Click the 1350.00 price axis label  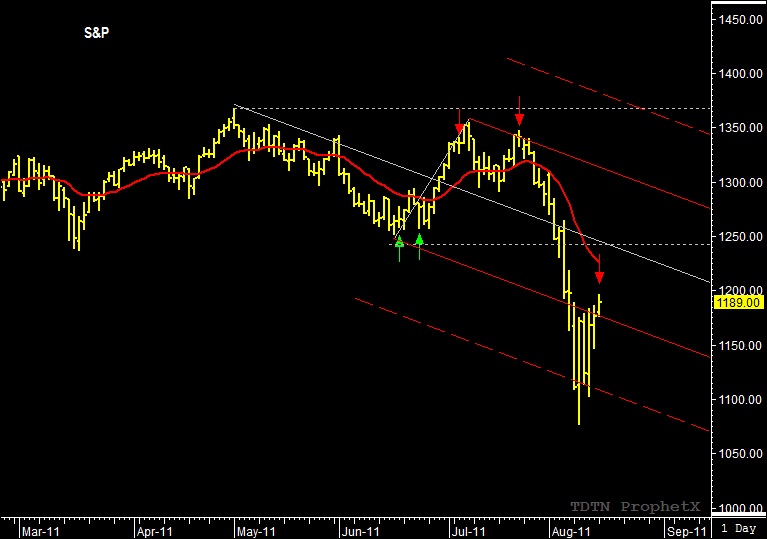(x=740, y=128)
